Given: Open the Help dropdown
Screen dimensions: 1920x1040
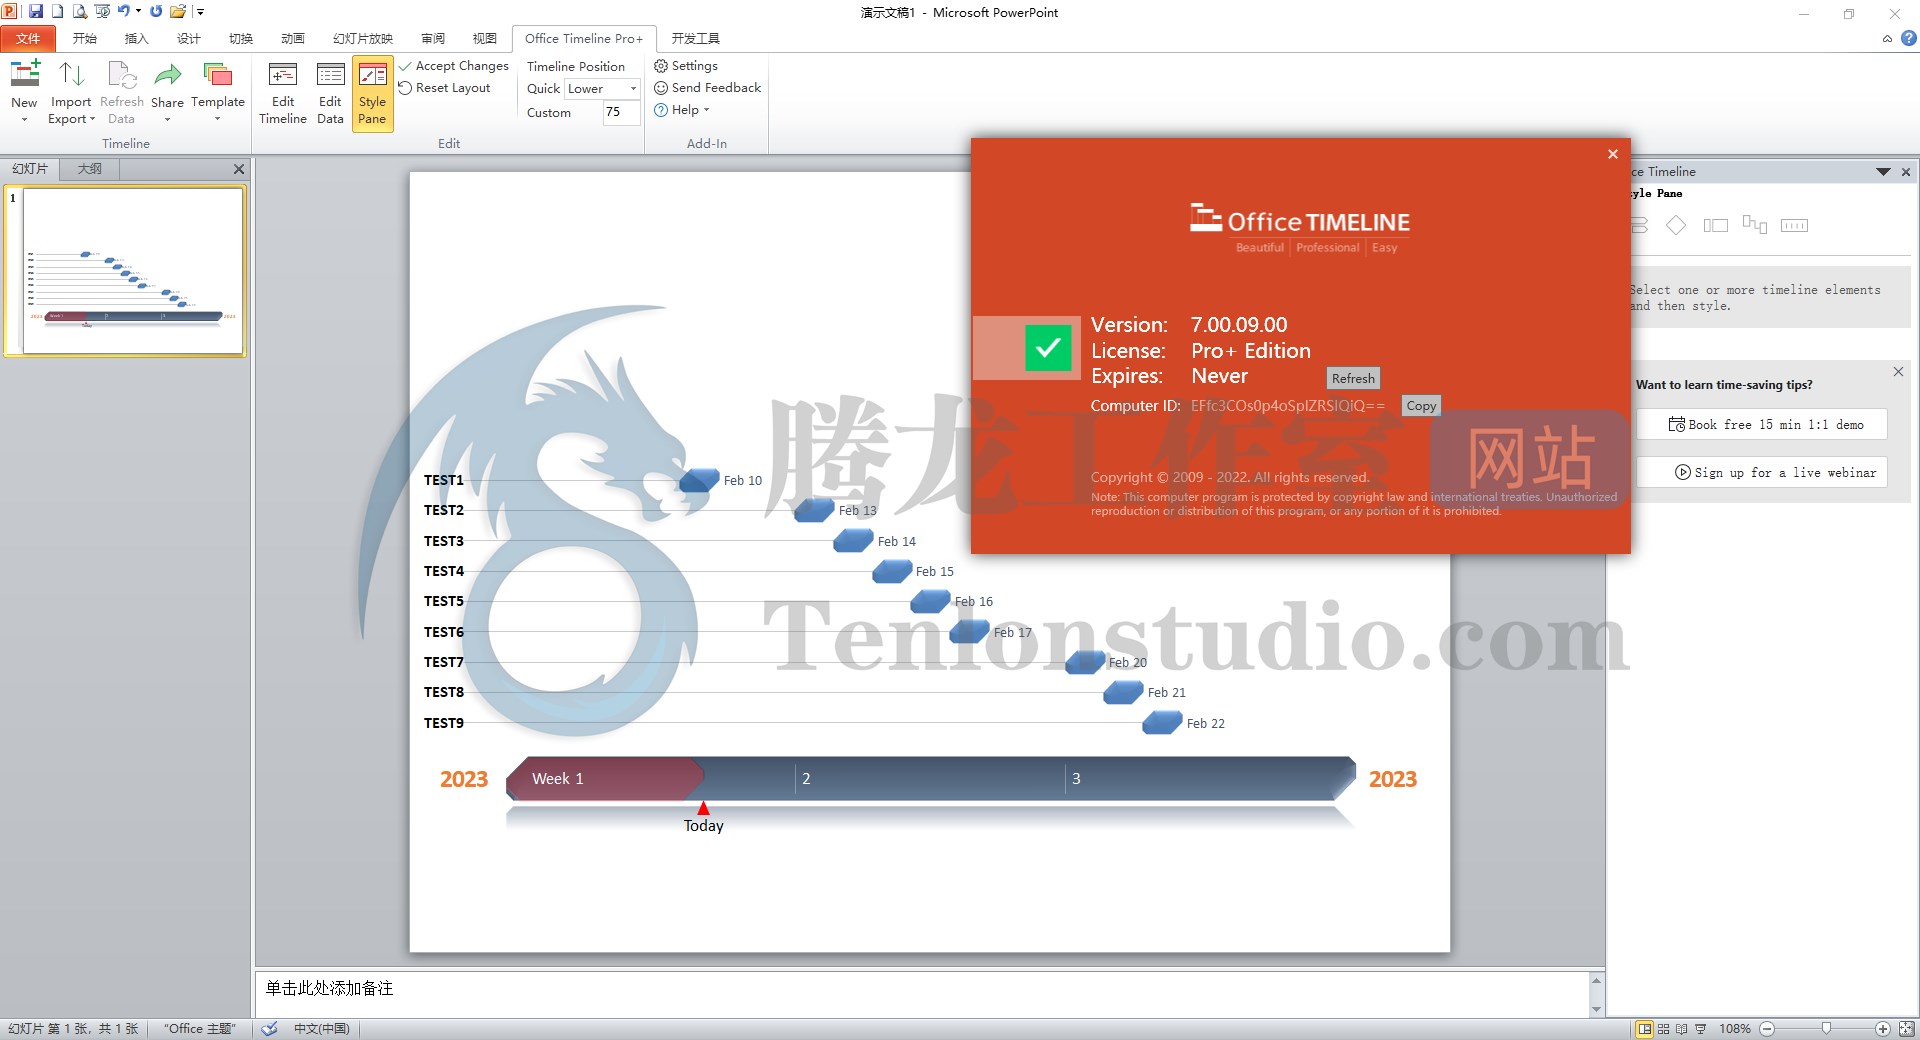Looking at the screenshot, I should tap(682, 110).
